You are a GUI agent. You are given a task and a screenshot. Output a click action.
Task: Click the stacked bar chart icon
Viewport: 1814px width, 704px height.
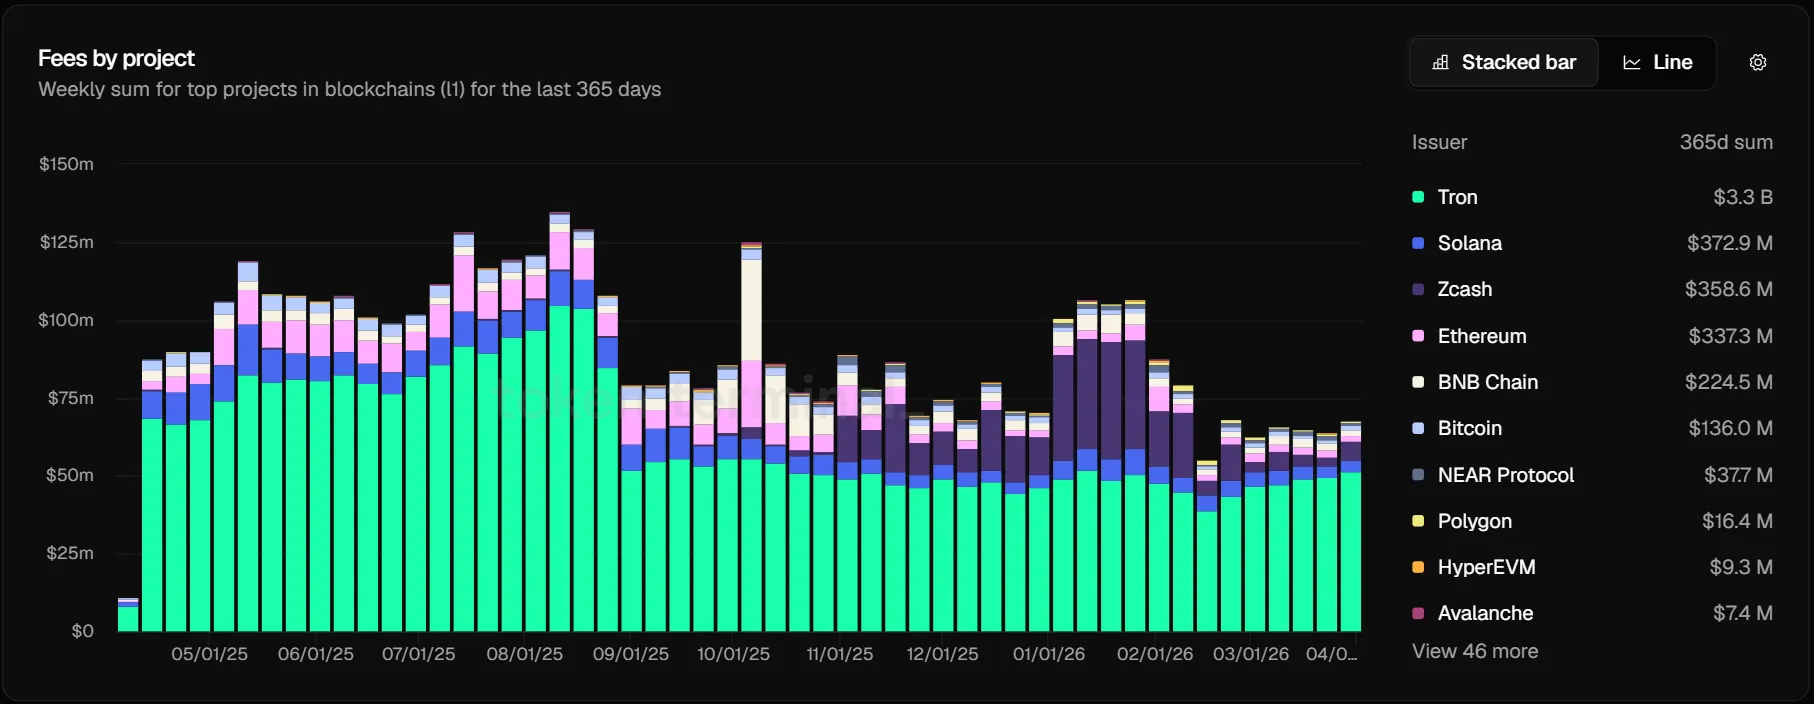coord(1440,63)
